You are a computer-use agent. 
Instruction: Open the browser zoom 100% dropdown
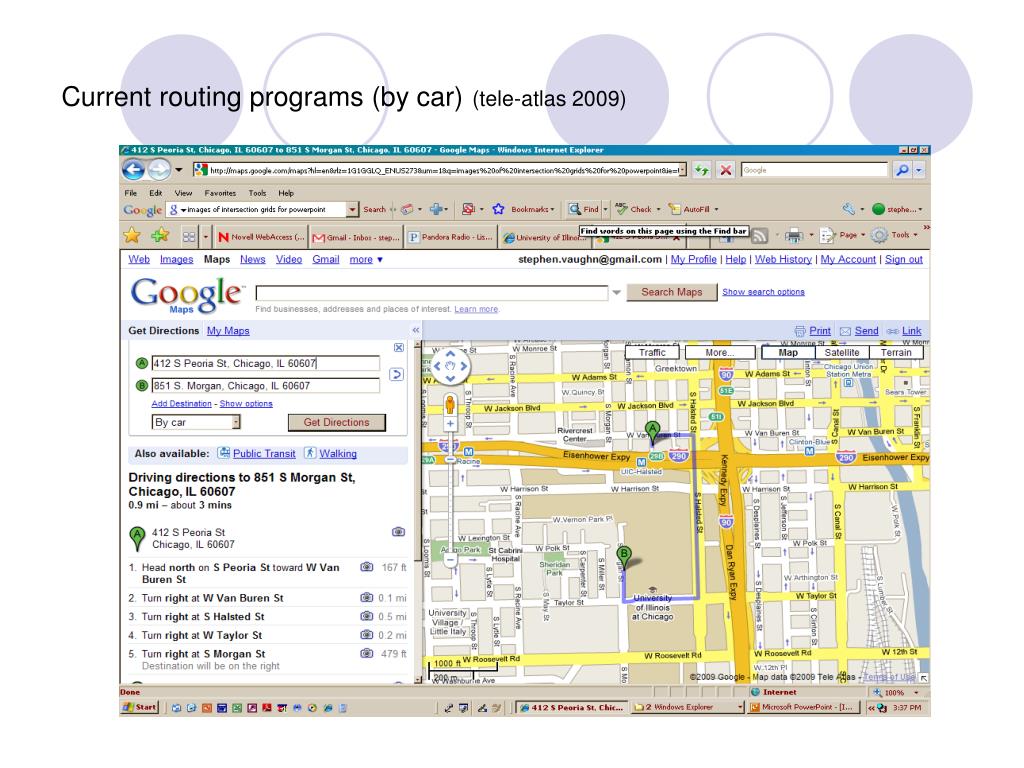(x=916, y=692)
